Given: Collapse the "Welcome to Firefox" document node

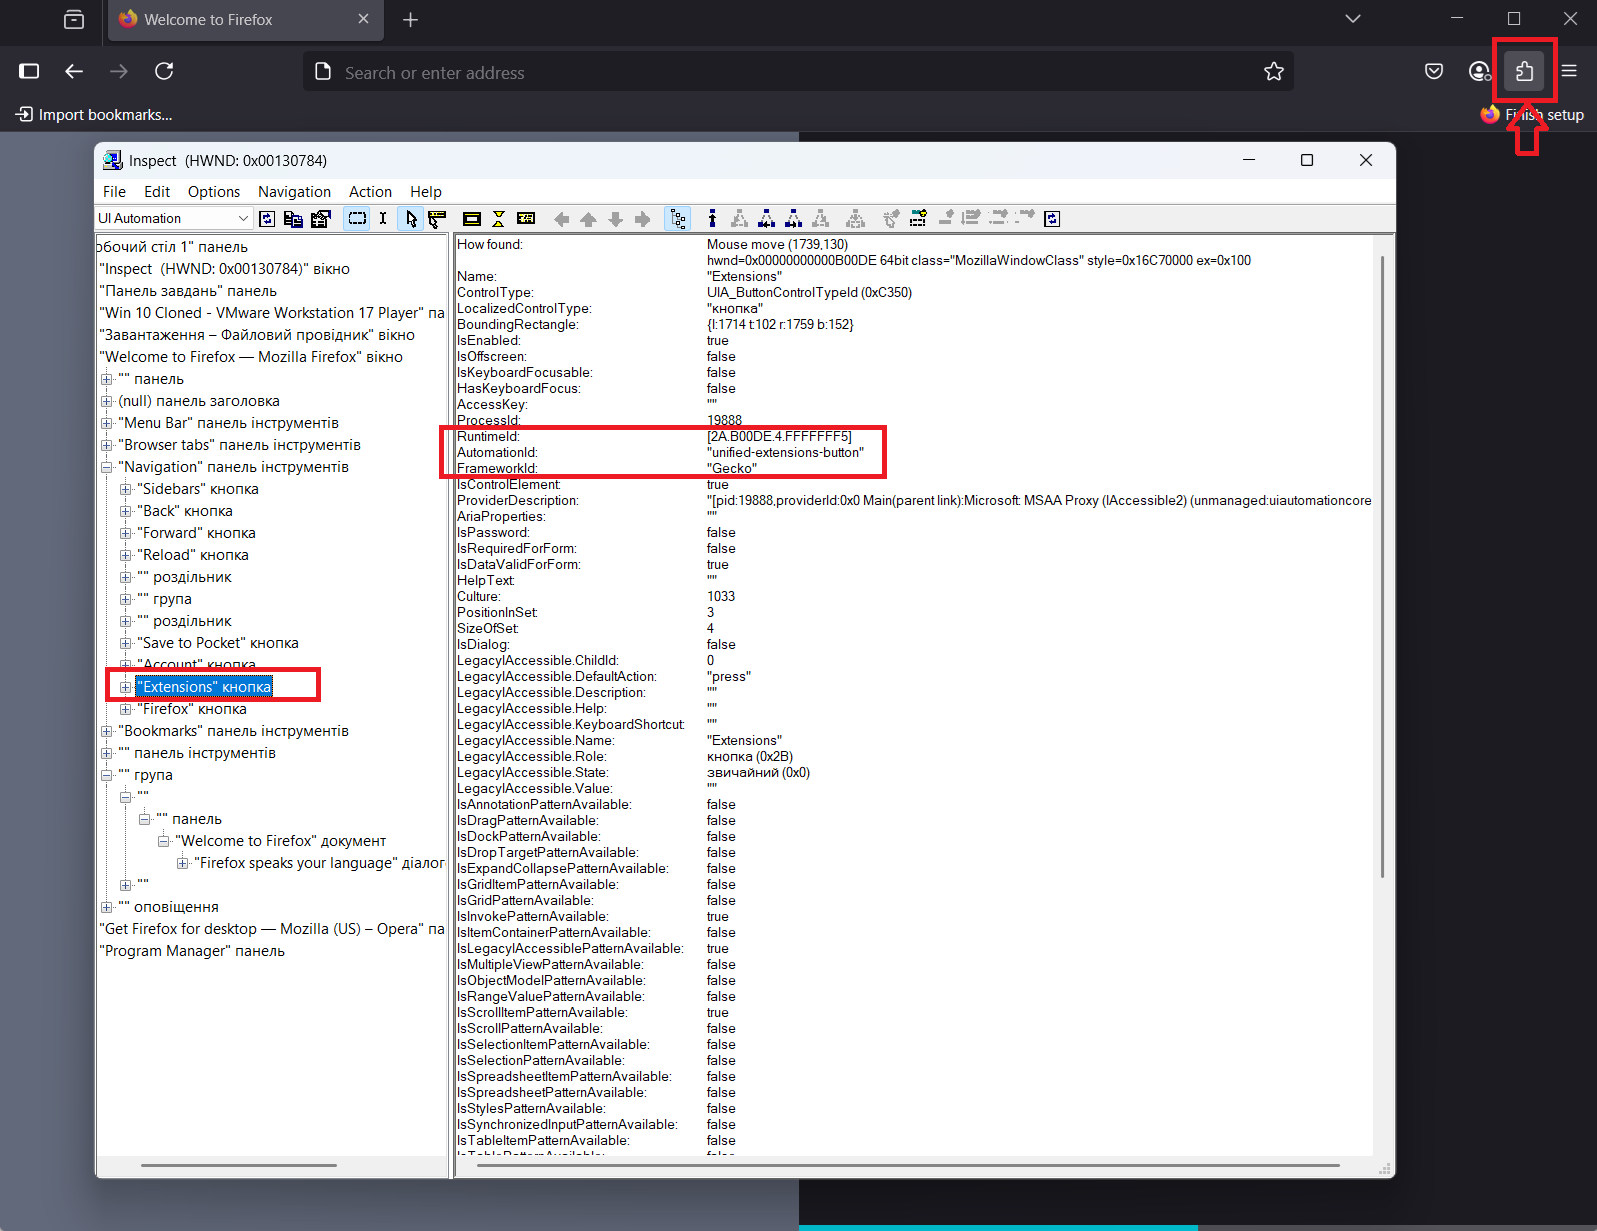Looking at the screenshot, I should [x=164, y=841].
